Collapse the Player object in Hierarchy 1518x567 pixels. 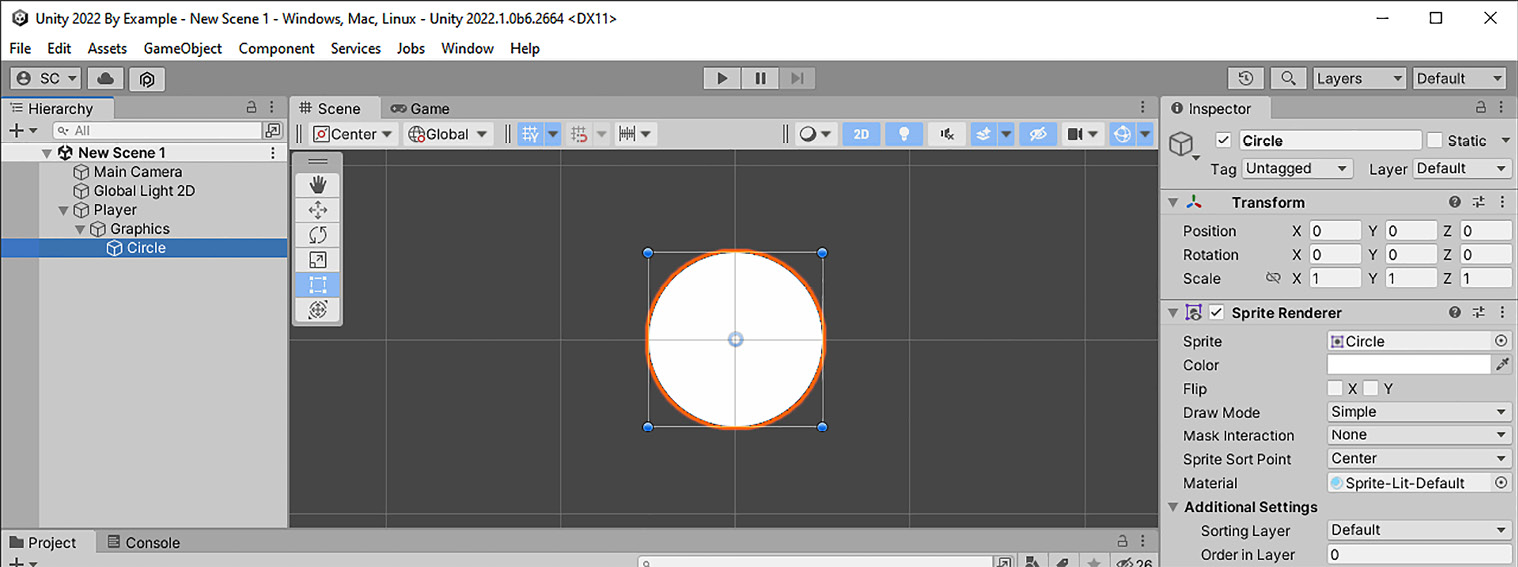tap(65, 210)
